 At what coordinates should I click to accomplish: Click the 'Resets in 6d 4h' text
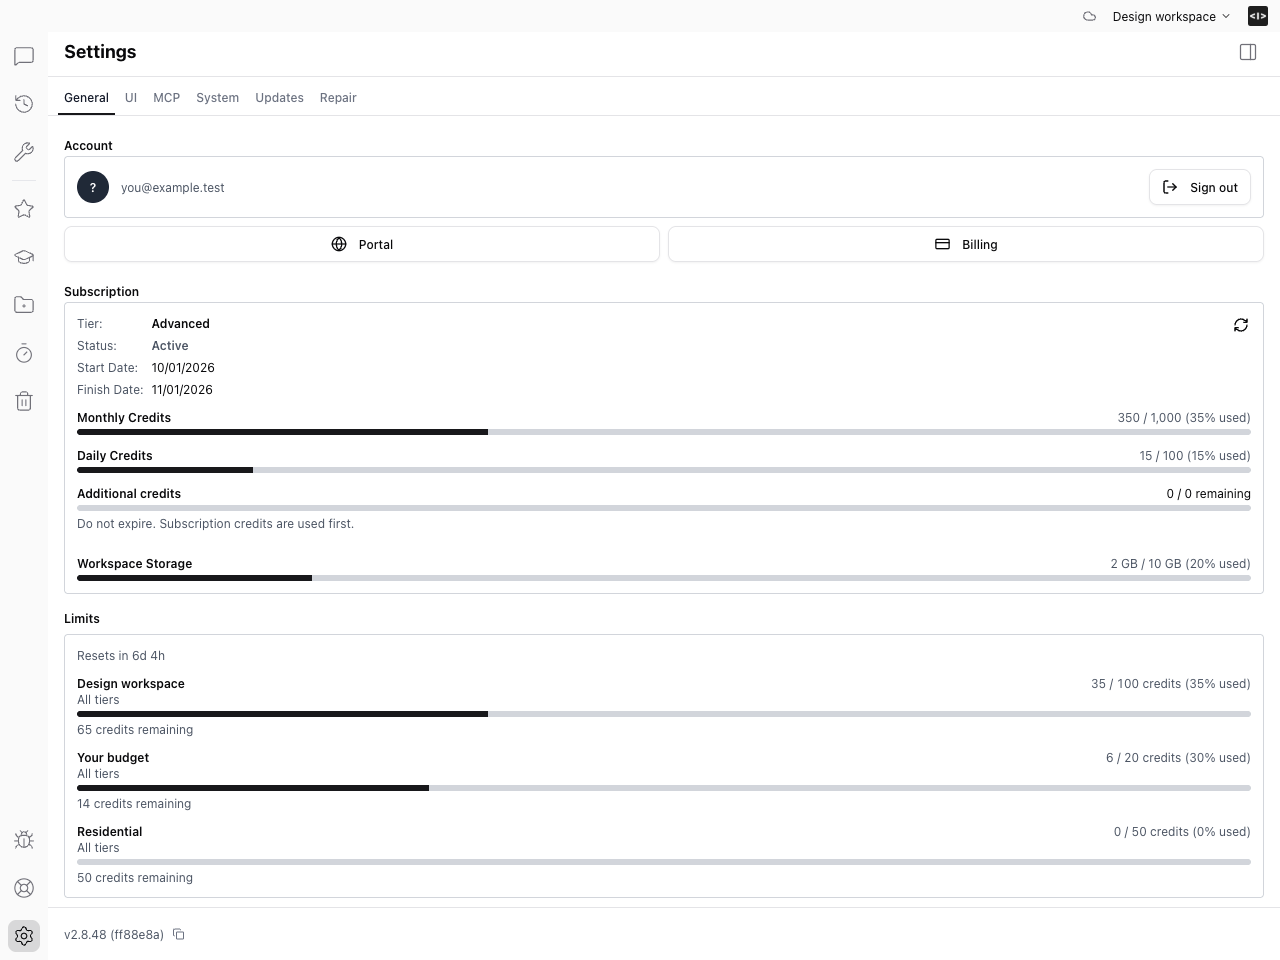121,656
